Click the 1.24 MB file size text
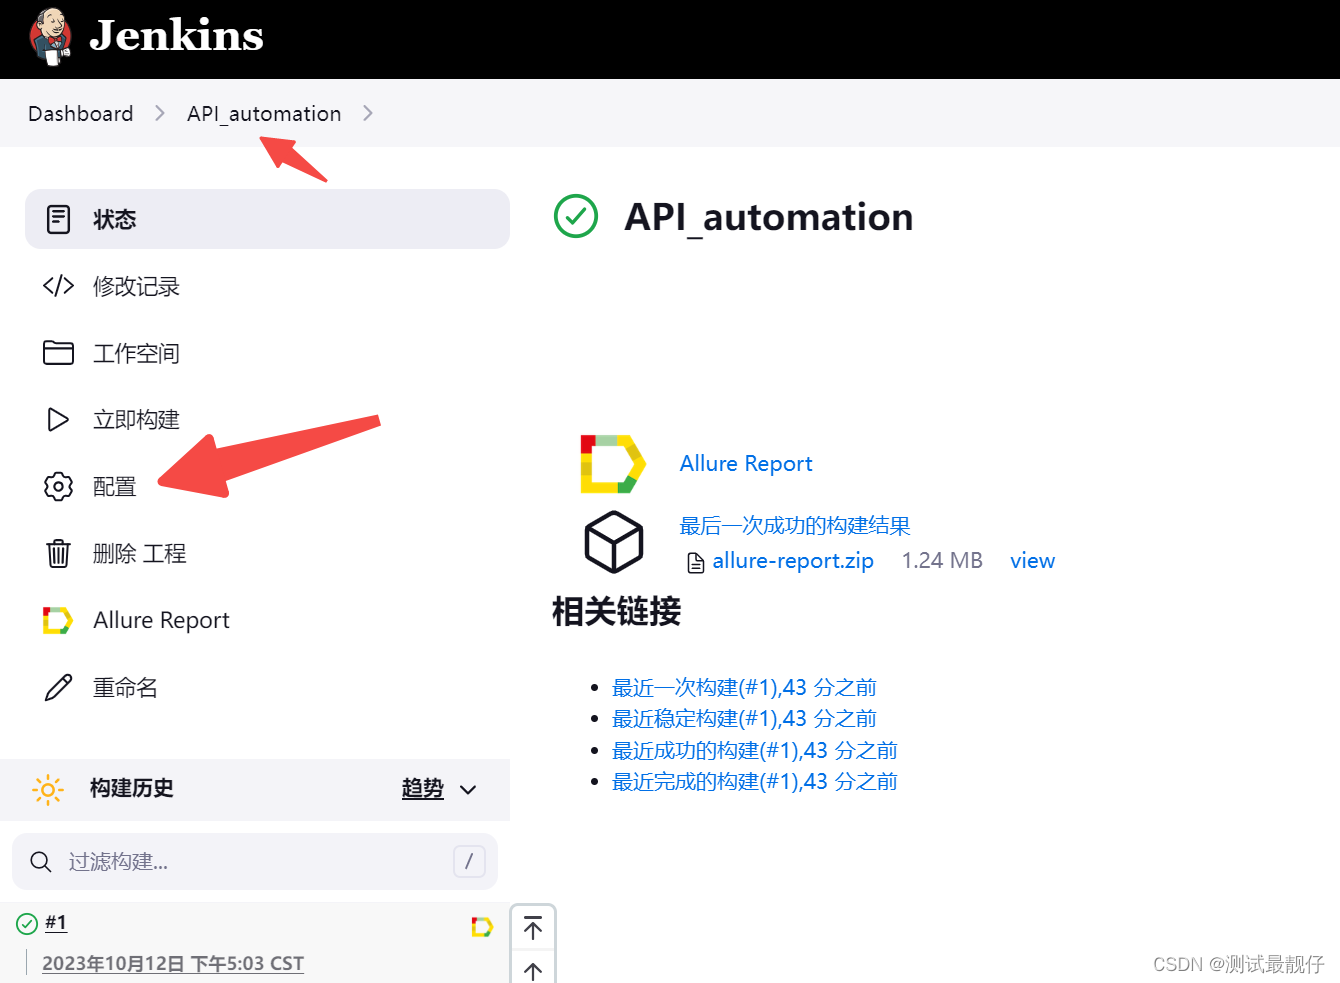 [x=942, y=561]
